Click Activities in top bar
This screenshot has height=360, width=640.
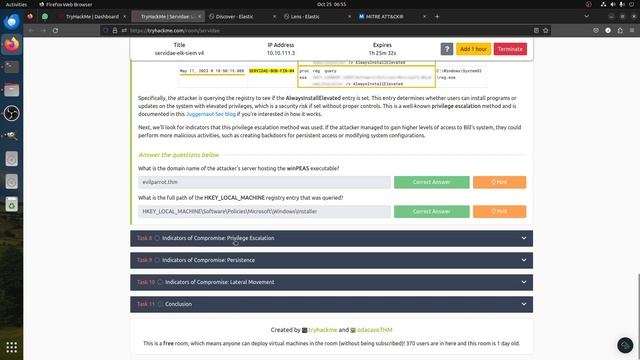point(16,4)
